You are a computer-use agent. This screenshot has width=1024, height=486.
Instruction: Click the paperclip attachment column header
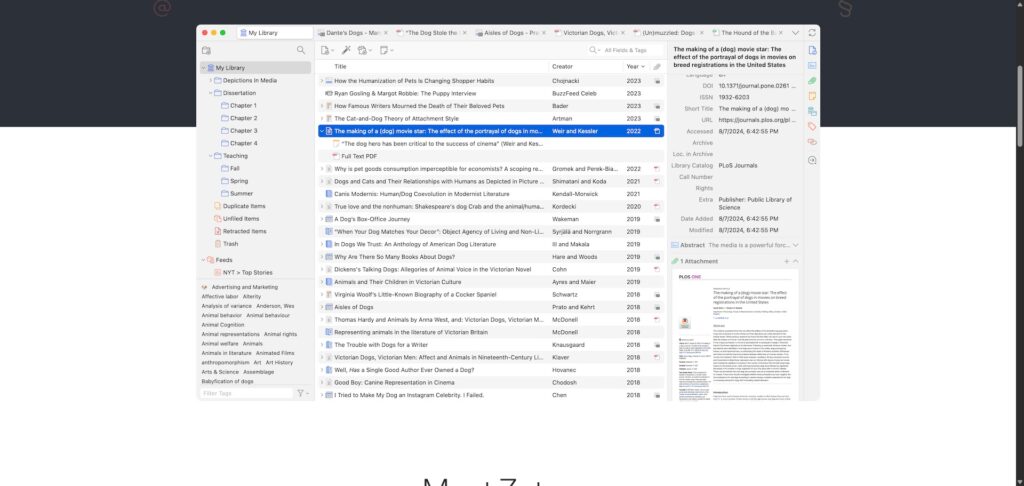coord(657,67)
